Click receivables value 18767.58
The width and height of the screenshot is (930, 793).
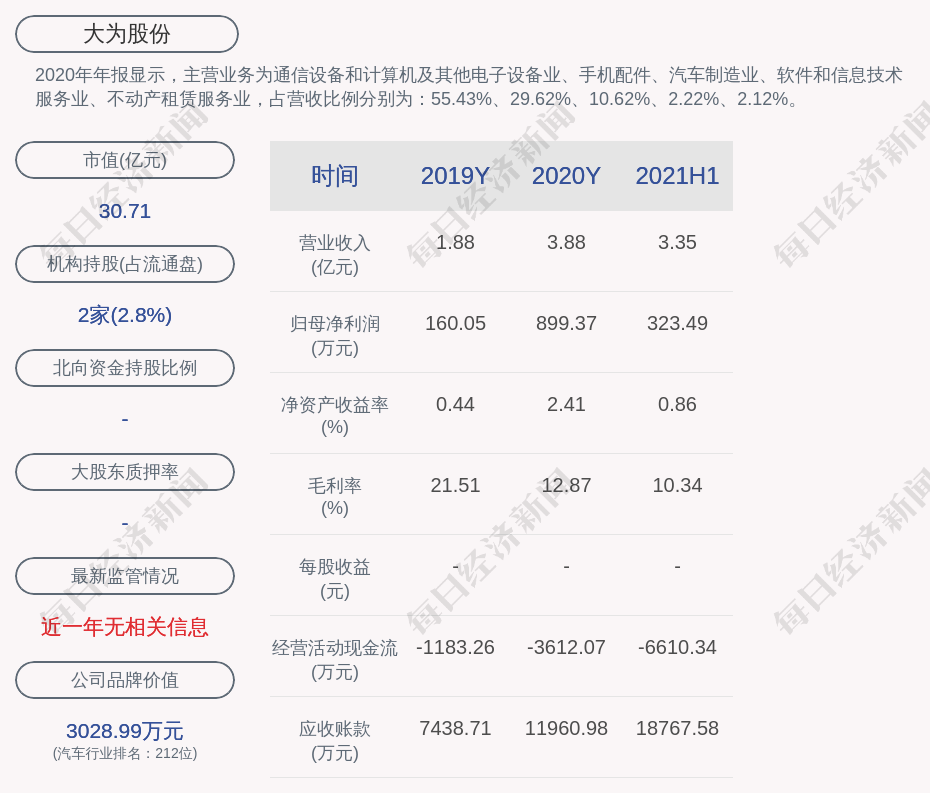(x=677, y=728)
